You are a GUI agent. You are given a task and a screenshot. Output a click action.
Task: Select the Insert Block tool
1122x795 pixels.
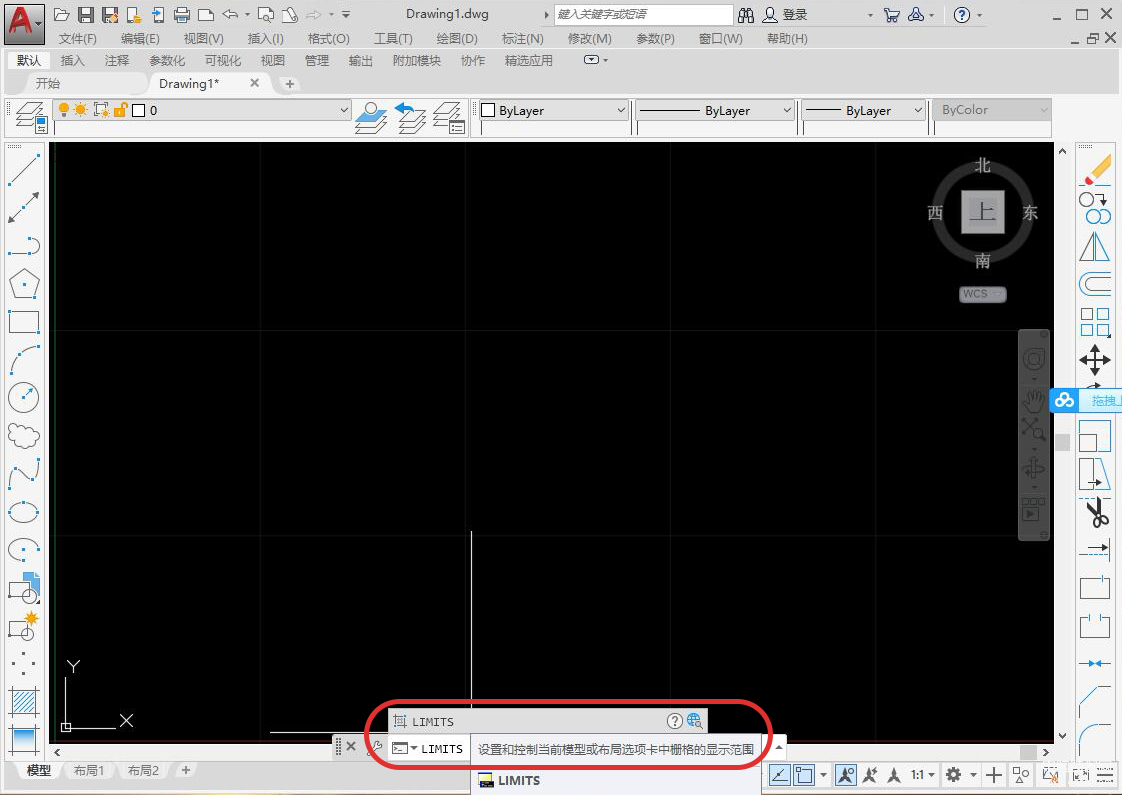(24, 588)
